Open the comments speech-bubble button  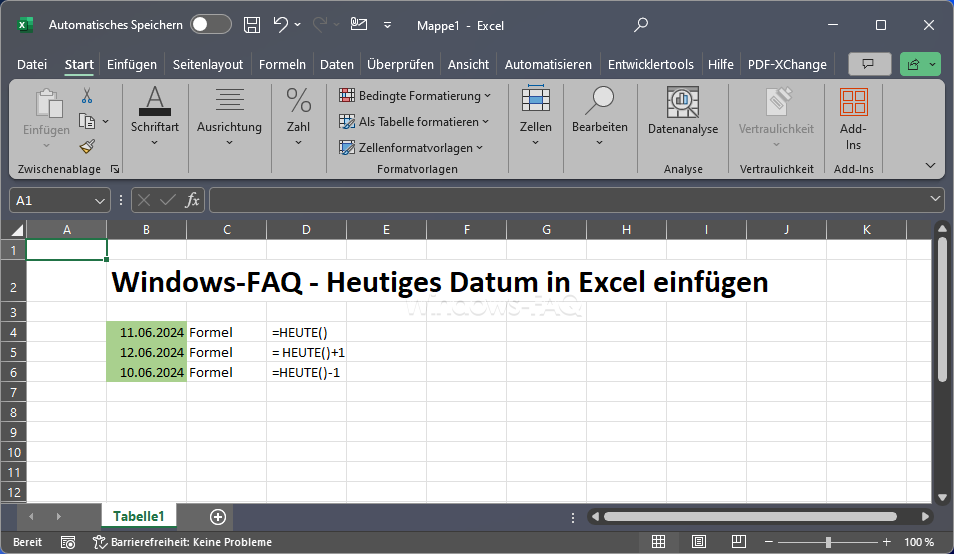coord(869,64)
